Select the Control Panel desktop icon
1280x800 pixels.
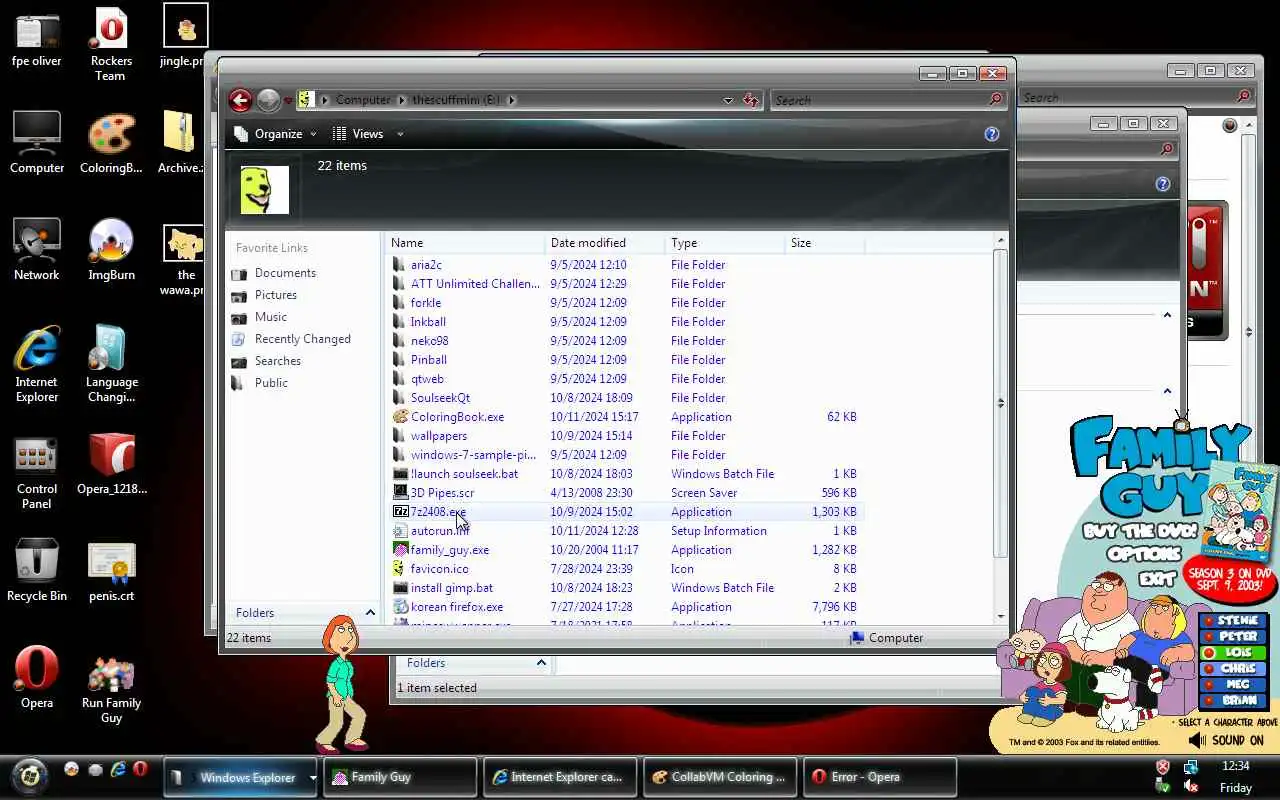pos(37,472)
